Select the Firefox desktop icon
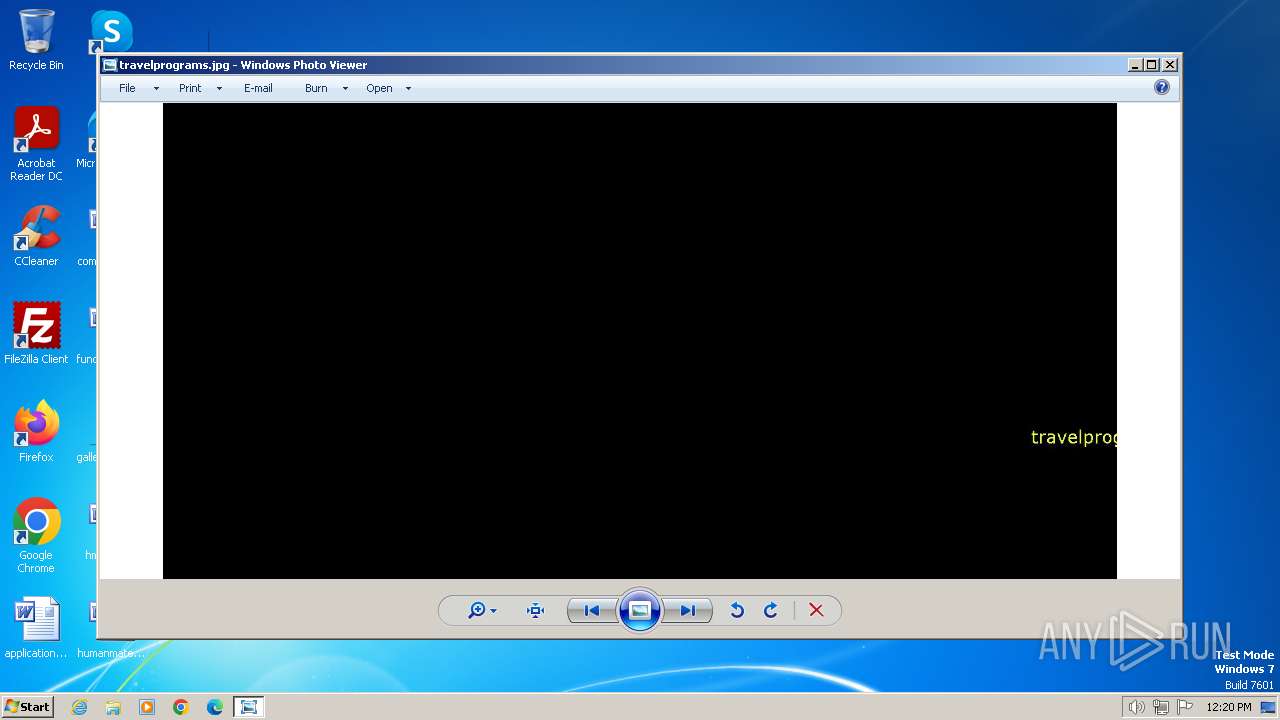Image resolution: width=1280 pixels, height=720 pixels. [36, 431]
